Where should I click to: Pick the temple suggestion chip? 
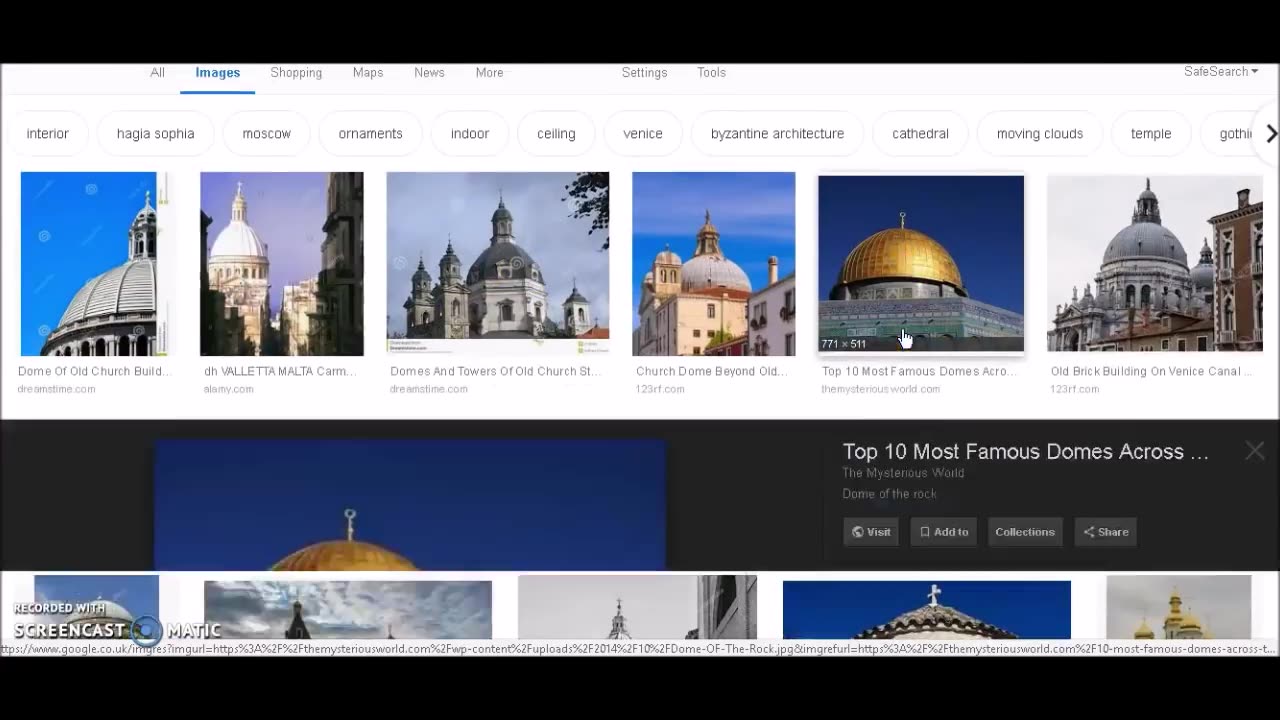[x=1151, y=134]
